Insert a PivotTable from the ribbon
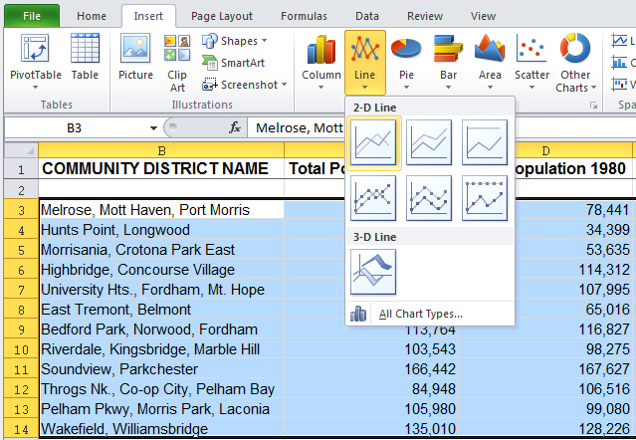 click(x=35, y=62)
